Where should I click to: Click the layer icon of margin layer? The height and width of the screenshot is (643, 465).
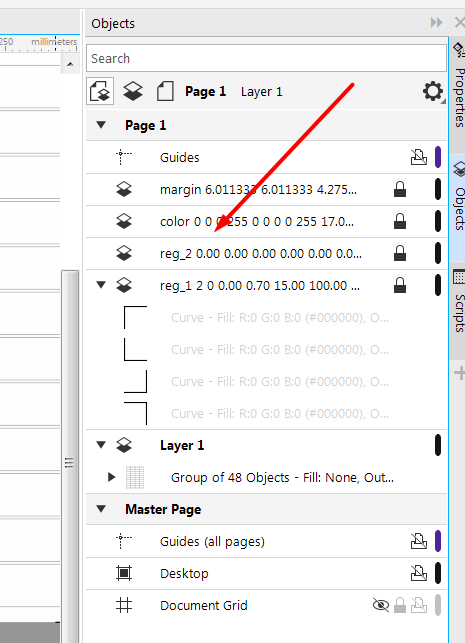[x=124, y=189]
